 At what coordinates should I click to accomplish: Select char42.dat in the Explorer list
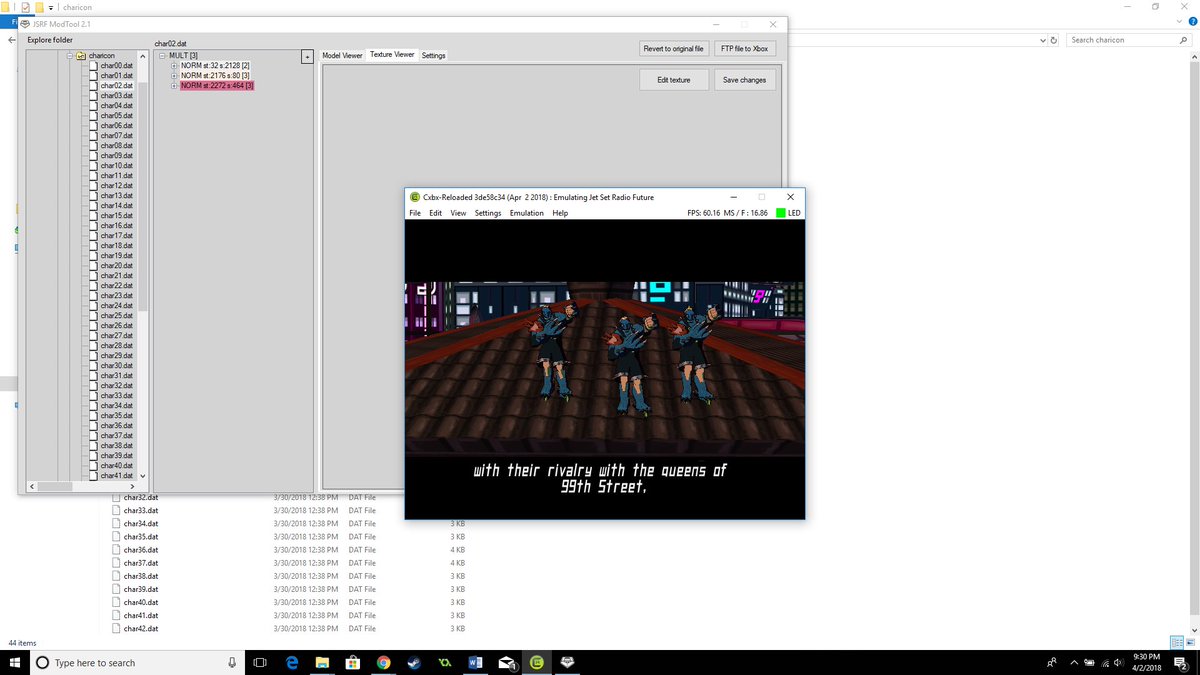pos(141,628)
